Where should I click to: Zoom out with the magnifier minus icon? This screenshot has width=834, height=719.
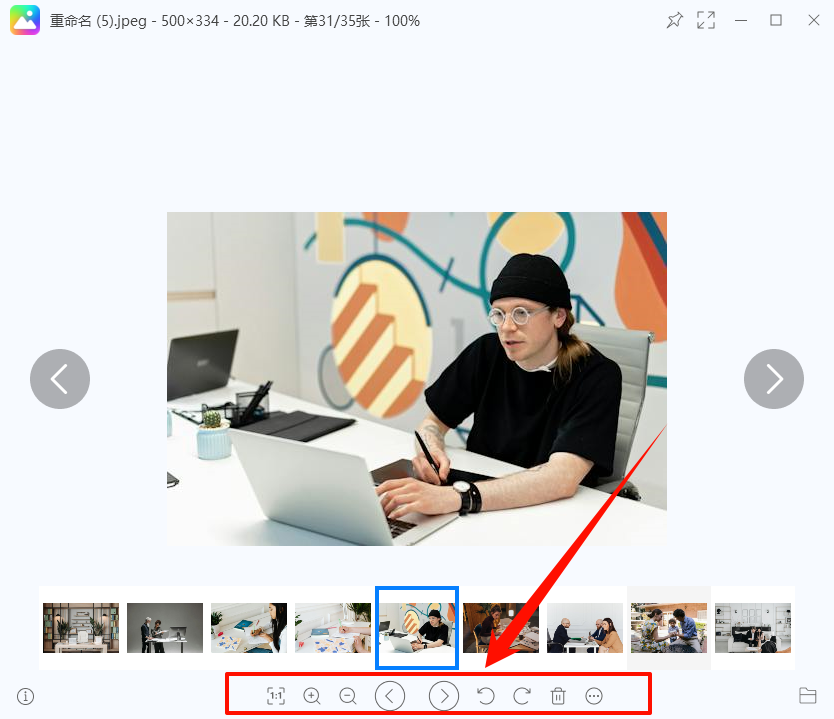(x=348, y=696)
